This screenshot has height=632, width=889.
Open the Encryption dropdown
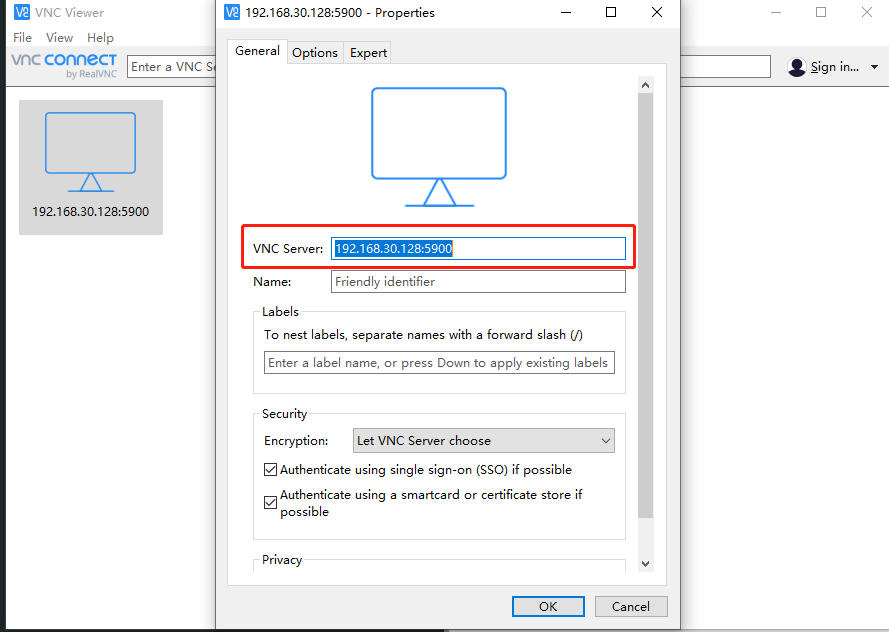(484, 441)
